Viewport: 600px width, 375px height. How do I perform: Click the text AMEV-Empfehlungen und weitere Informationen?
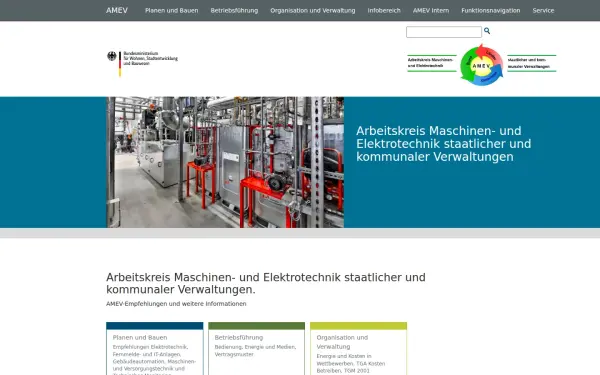coord(176,304)
